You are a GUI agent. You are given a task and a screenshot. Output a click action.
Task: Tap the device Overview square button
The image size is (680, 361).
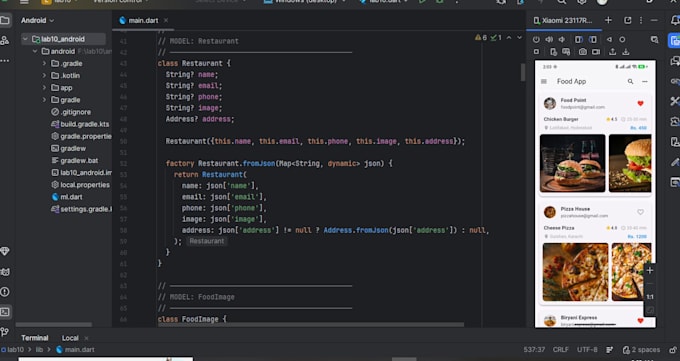tap(536, 52)
